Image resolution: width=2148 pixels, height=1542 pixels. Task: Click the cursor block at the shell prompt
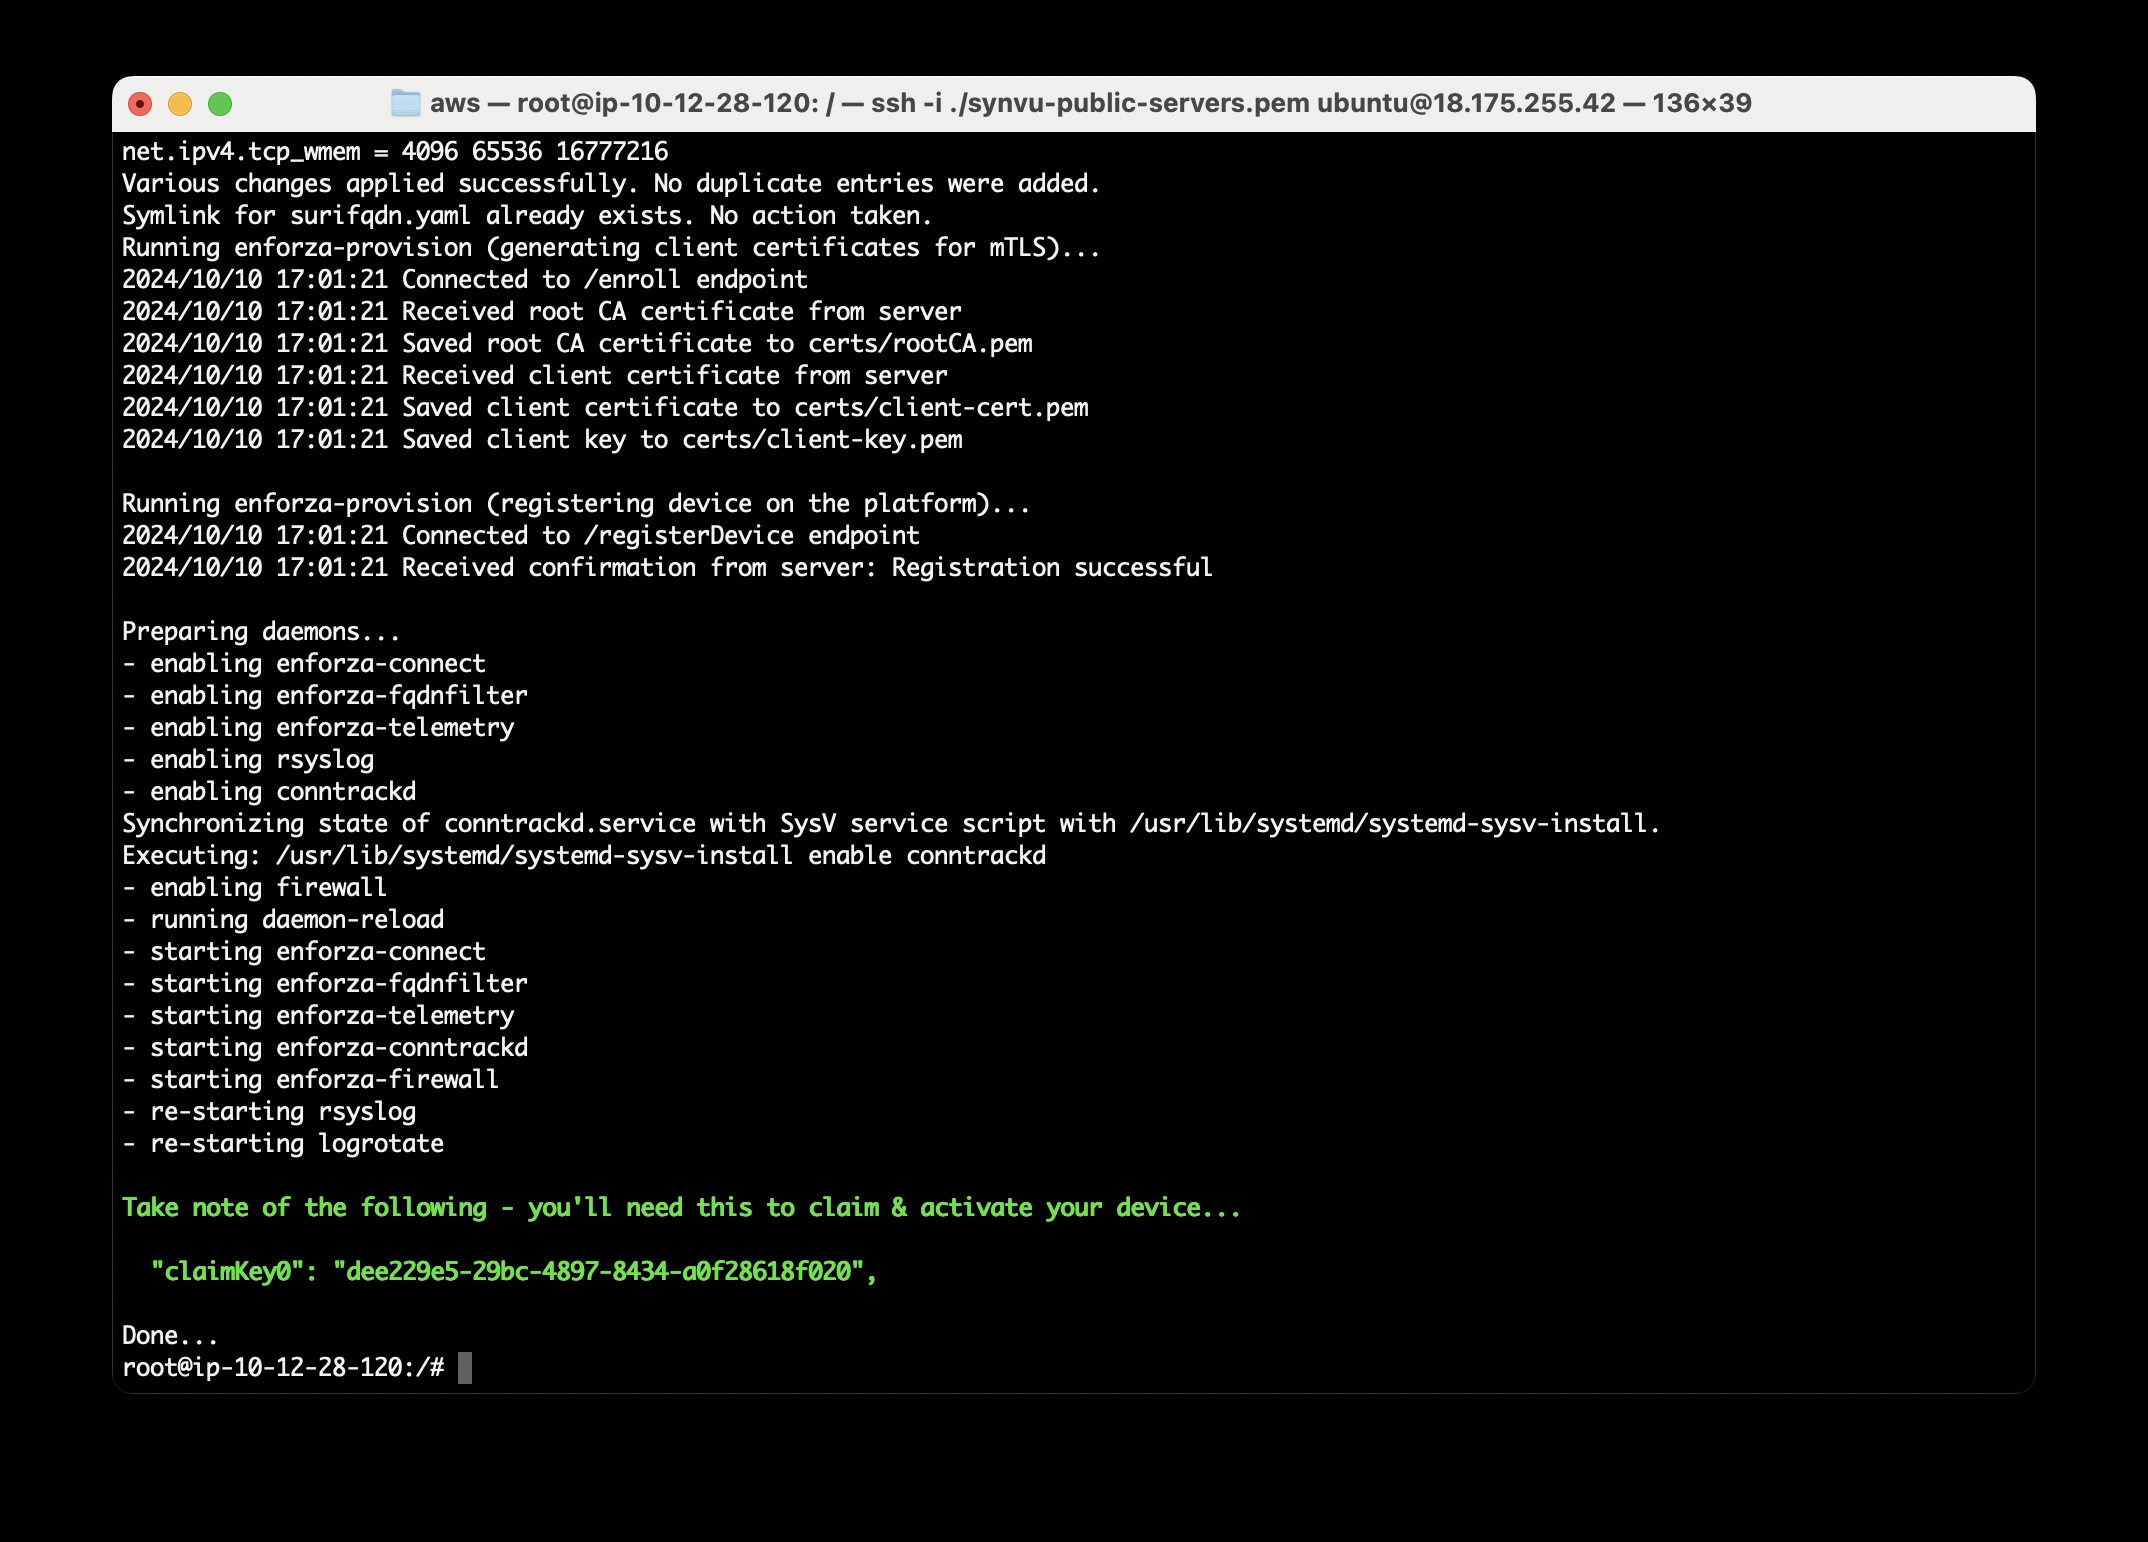point(465,1367)
